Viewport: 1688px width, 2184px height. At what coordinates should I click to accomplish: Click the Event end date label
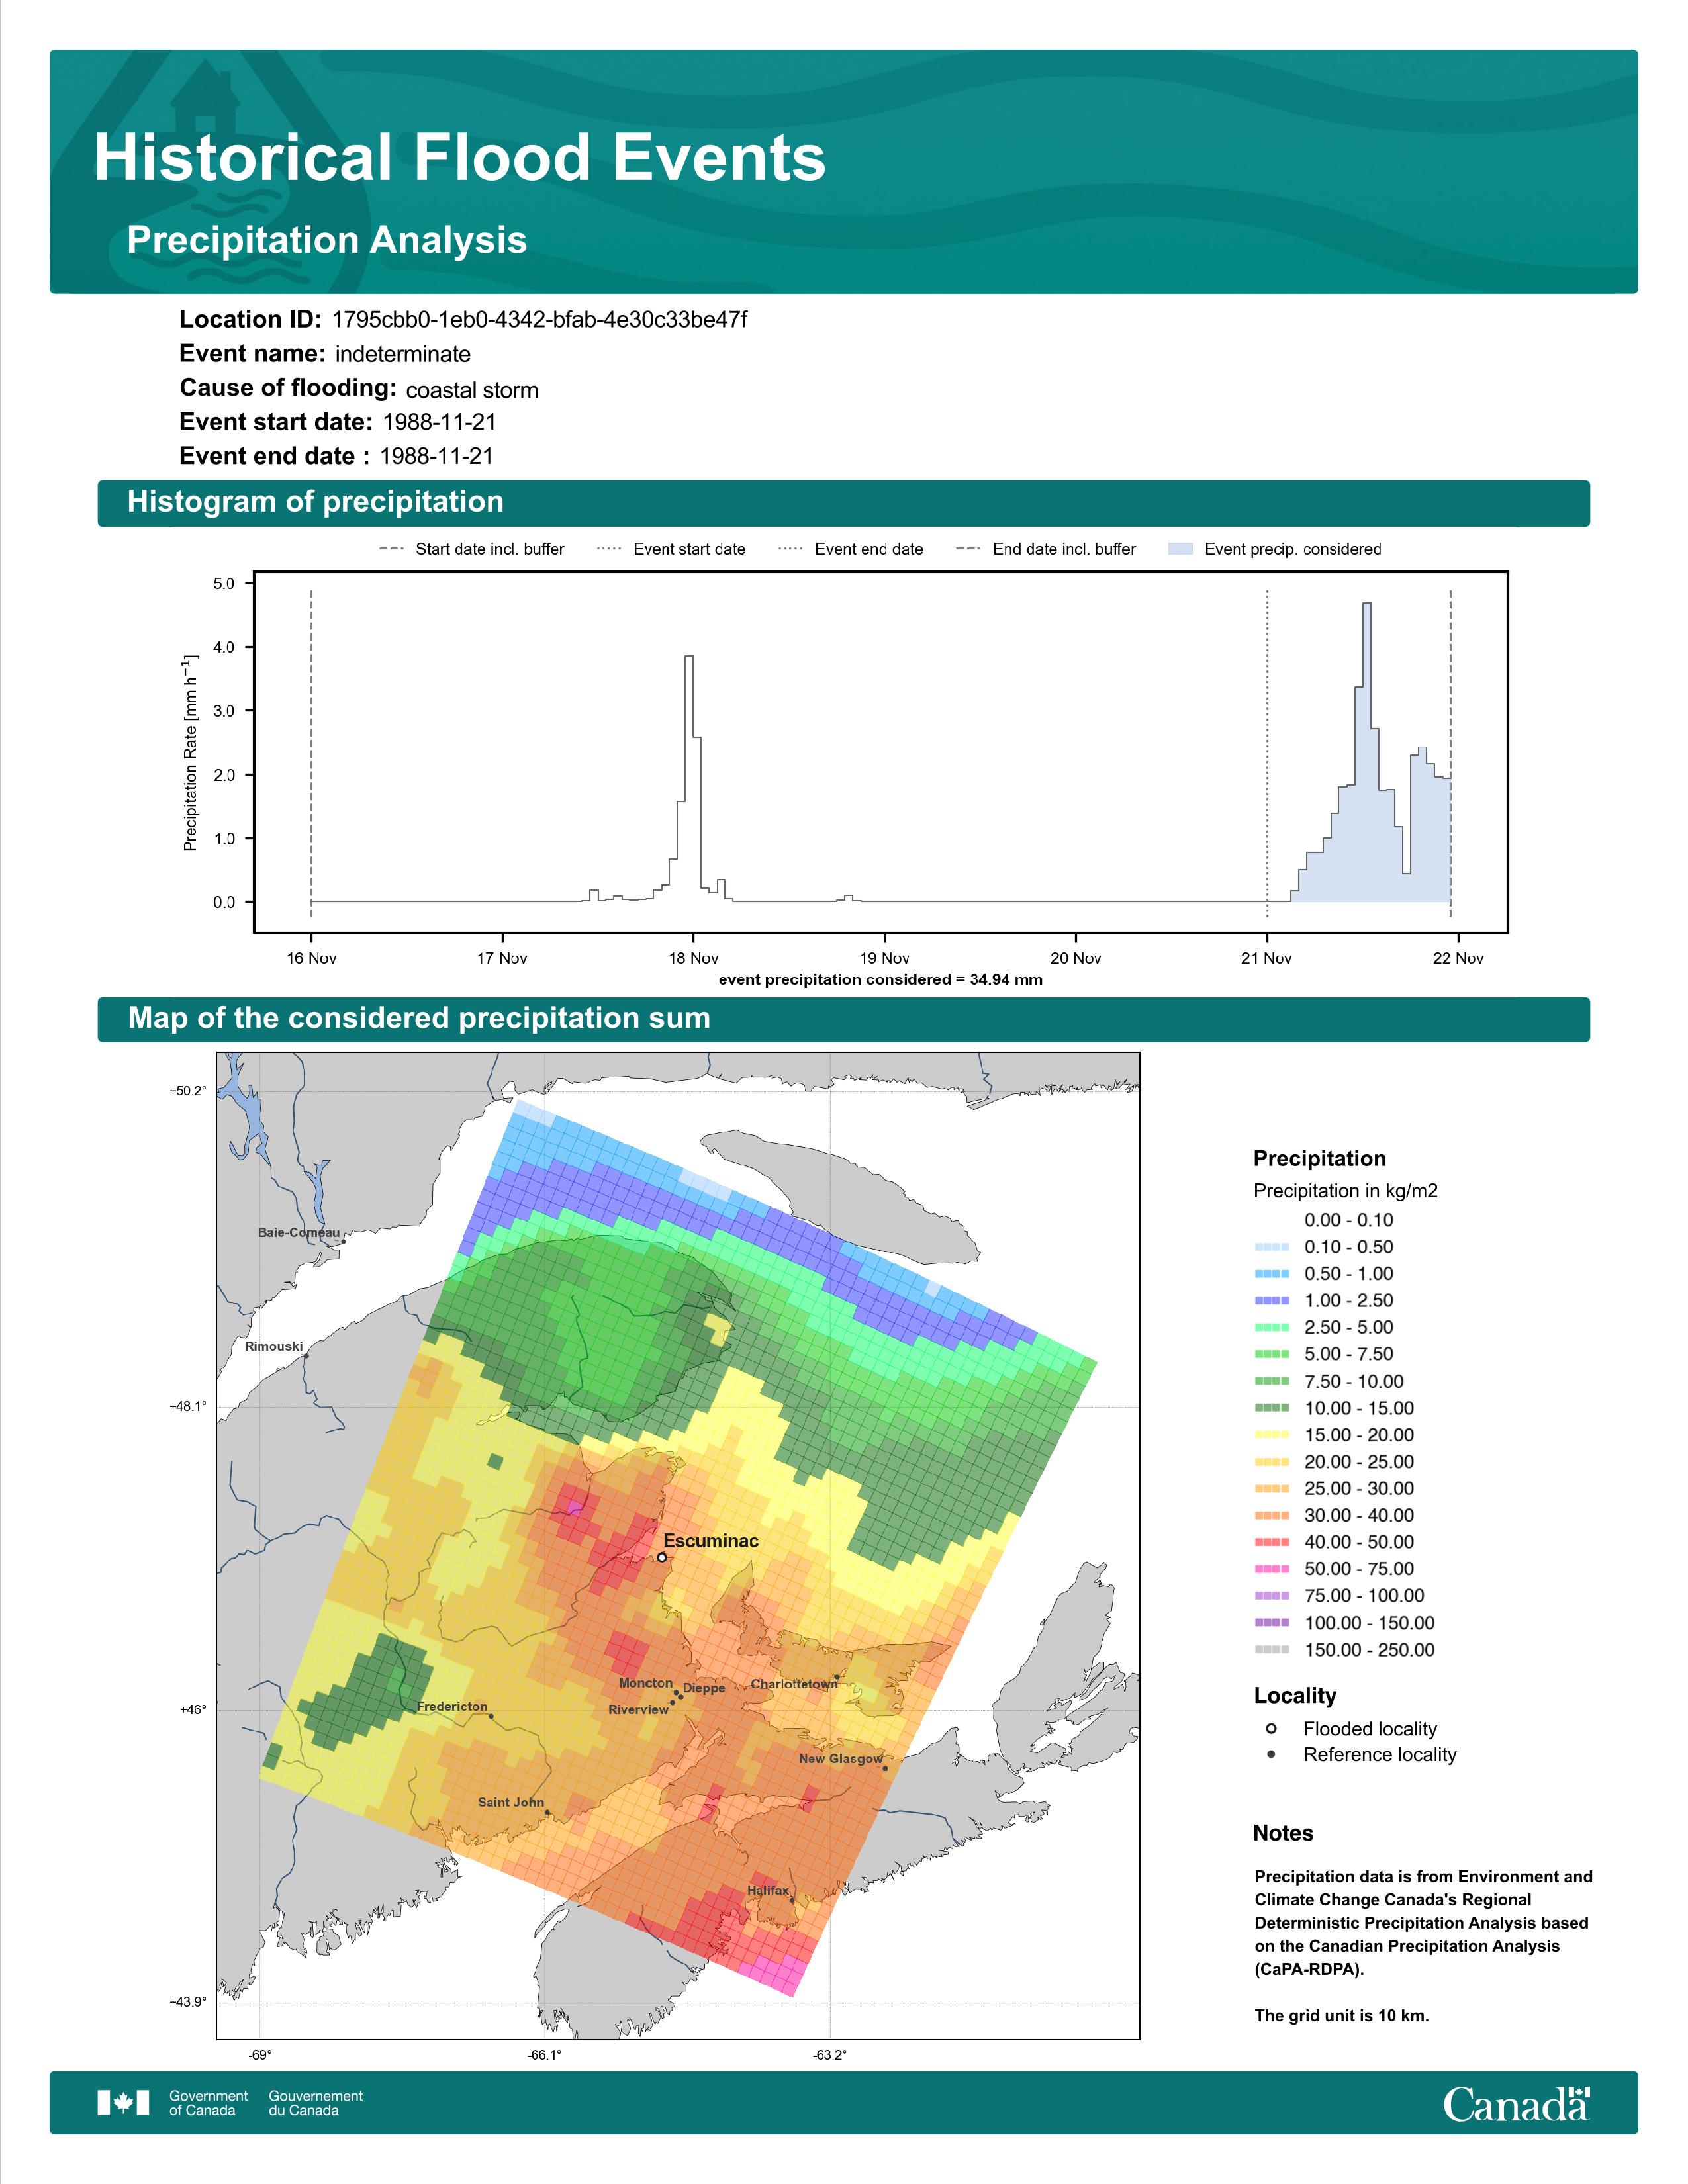point(274,456)
